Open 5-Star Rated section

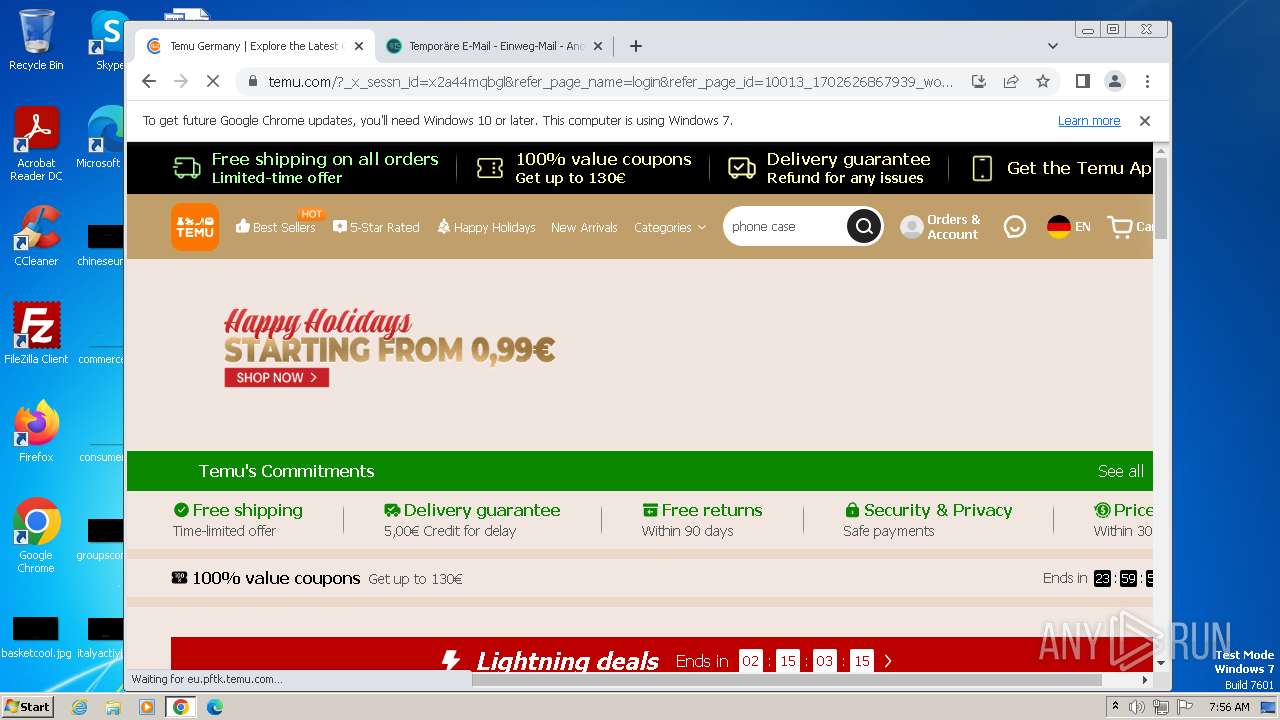376,227
